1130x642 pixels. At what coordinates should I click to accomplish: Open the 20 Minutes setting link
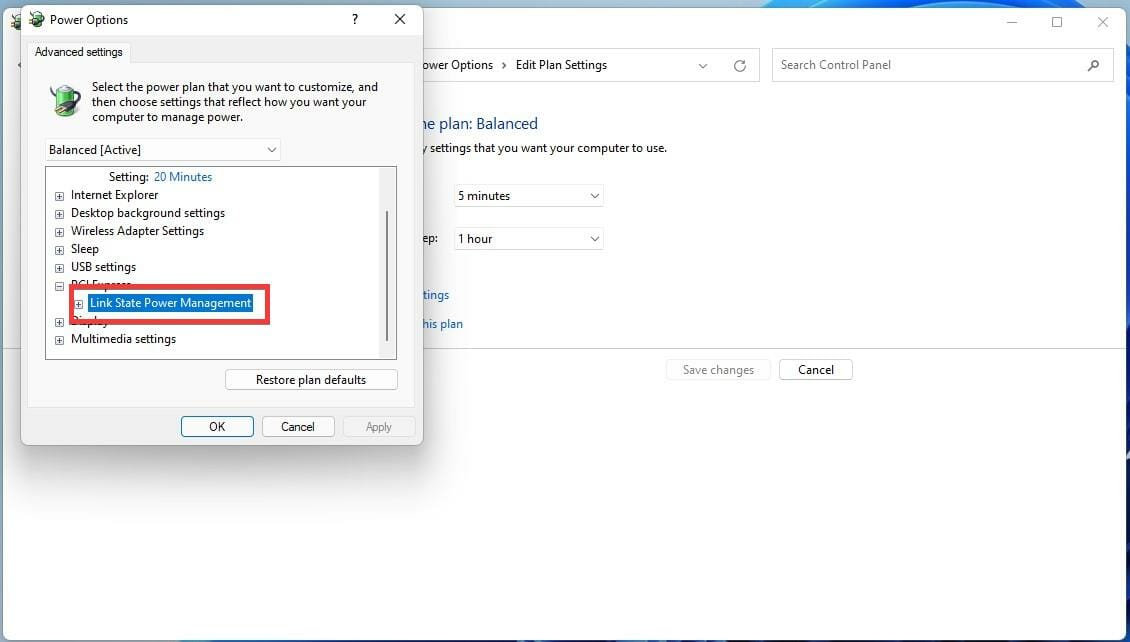point(183,176)
